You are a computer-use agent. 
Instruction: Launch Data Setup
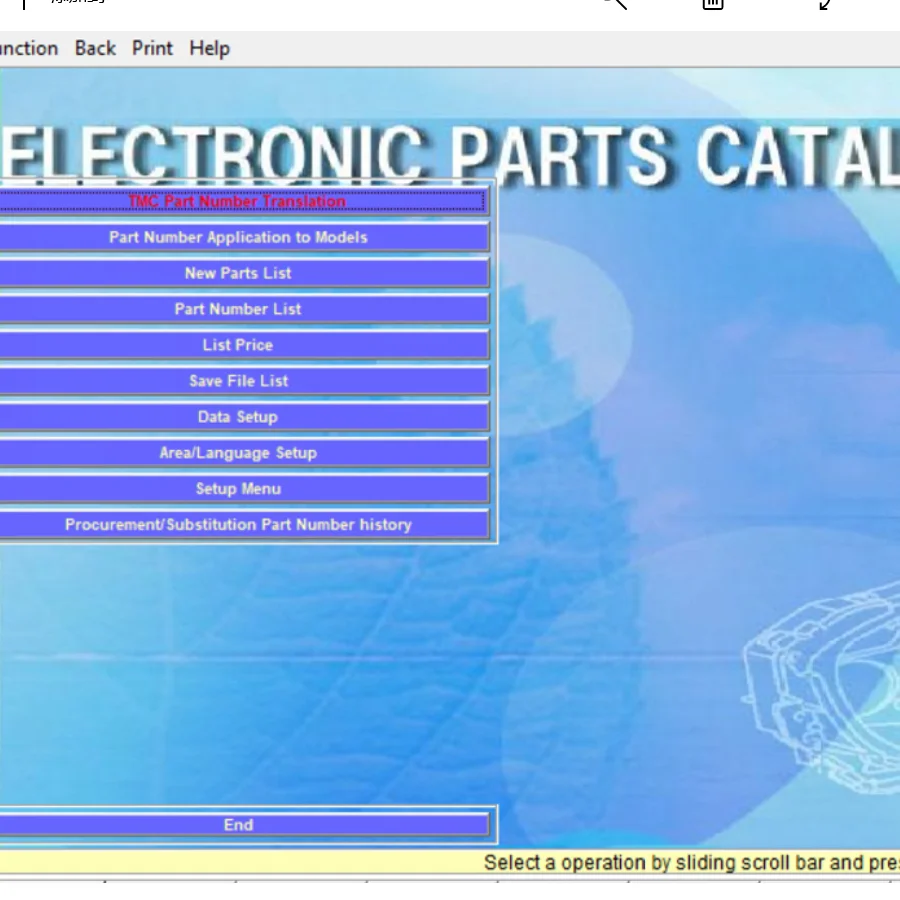click(x=238, y=417)
